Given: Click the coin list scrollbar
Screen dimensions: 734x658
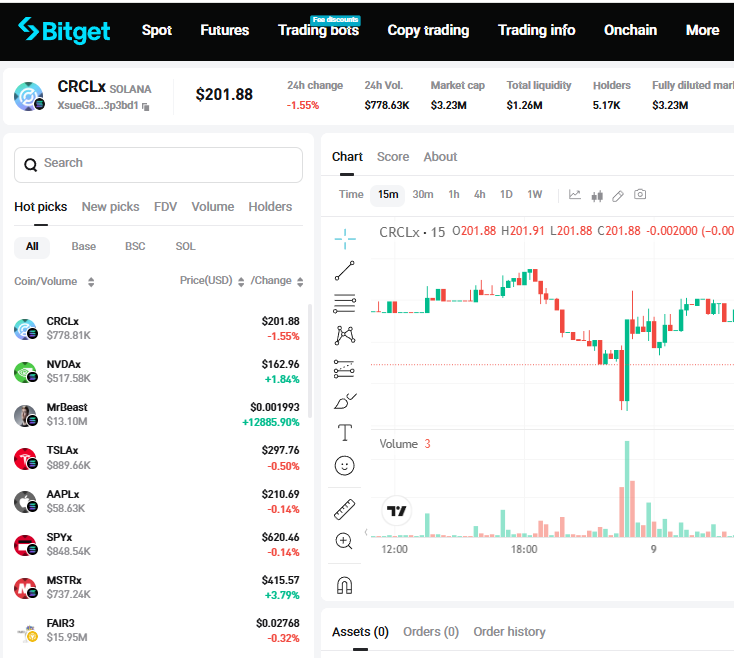Looking at the screenshot, I should (x=309, y=360).
